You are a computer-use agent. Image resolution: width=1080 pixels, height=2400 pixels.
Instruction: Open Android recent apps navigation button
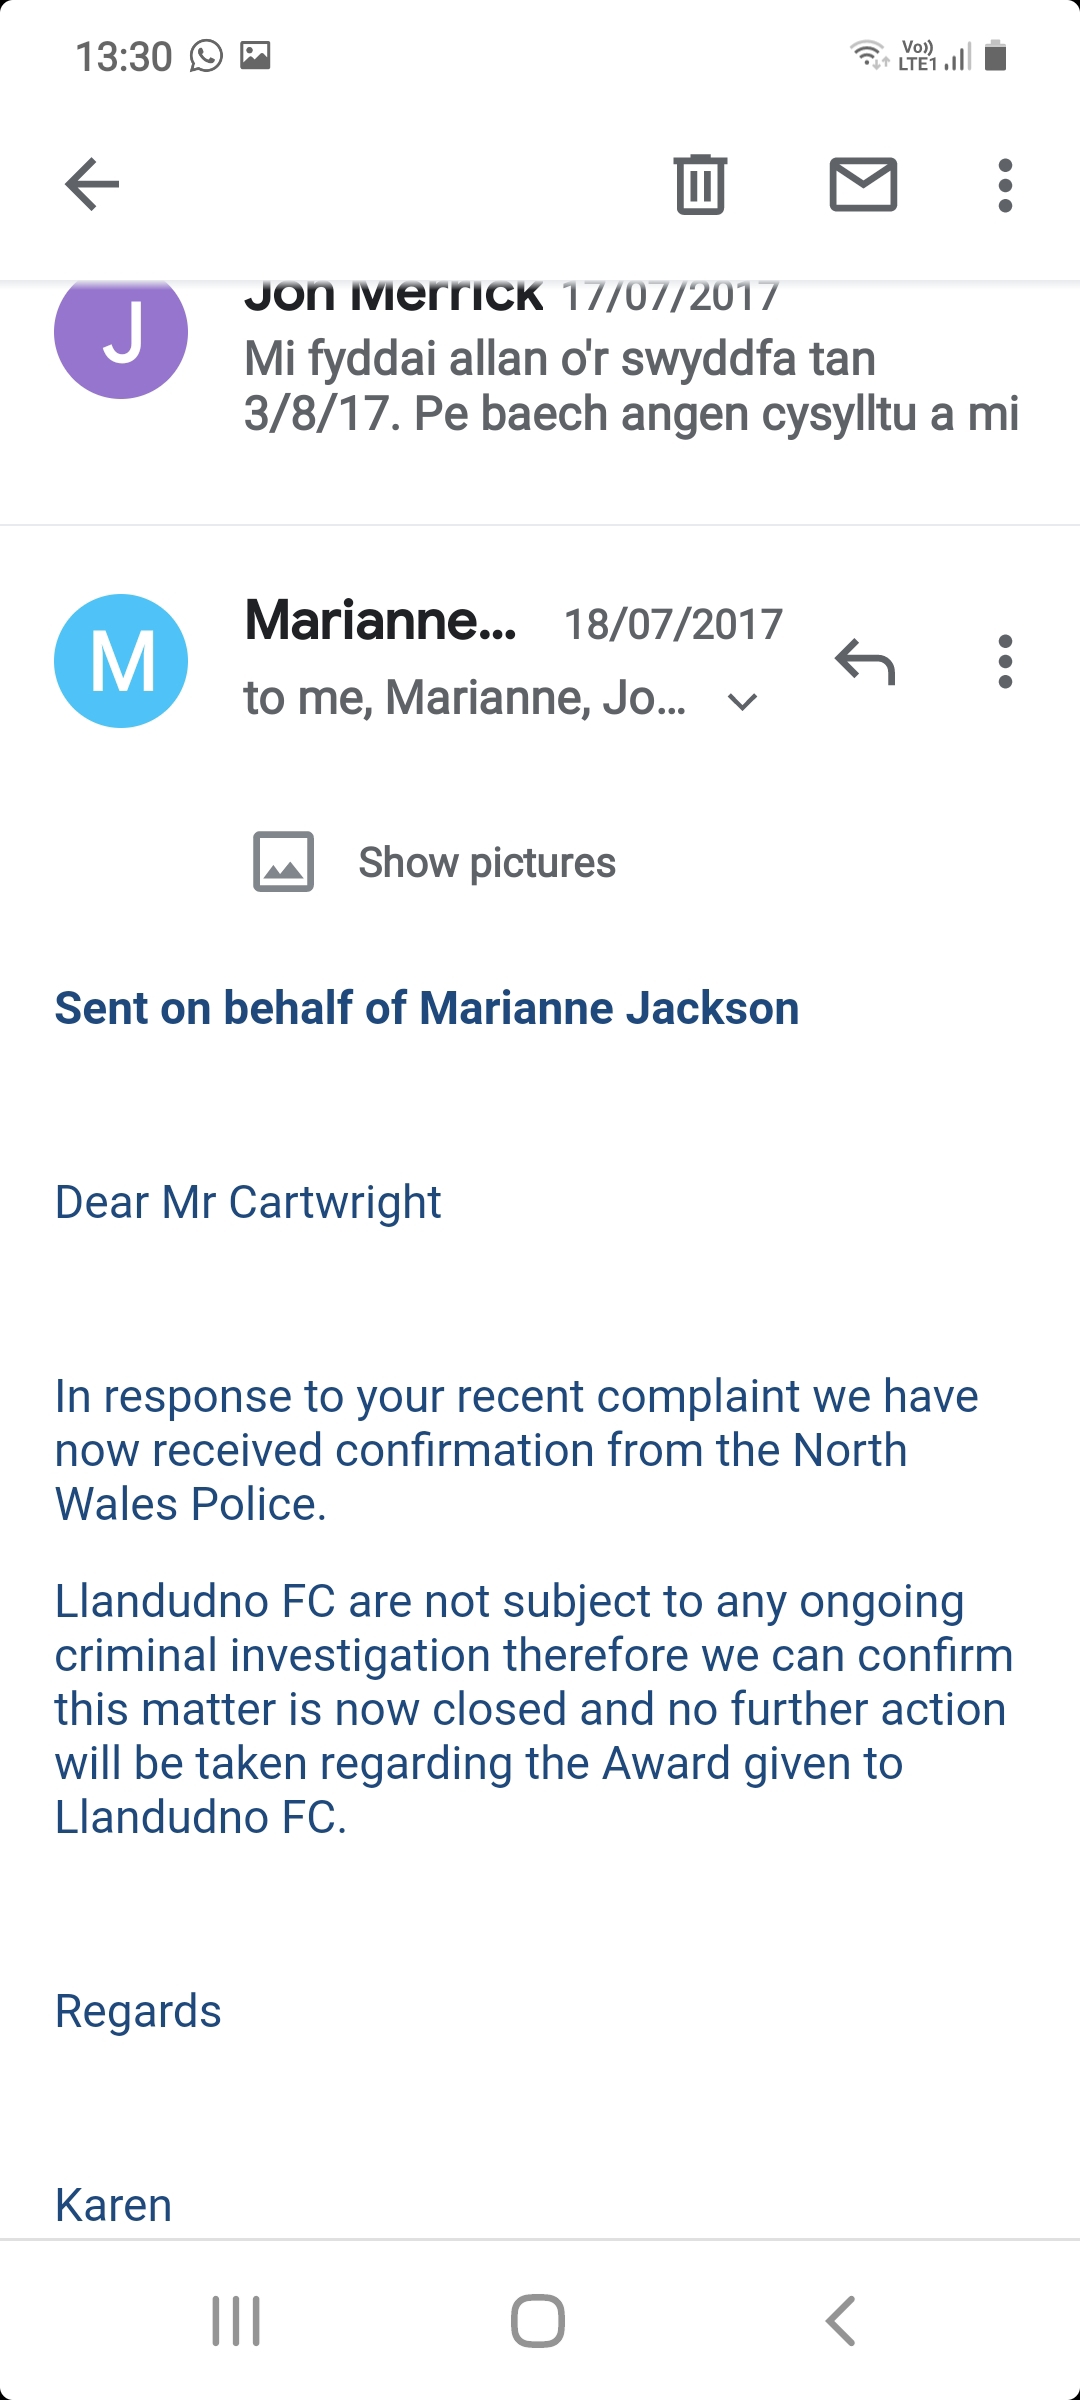pyautogui.click(x=236, y=2320)
